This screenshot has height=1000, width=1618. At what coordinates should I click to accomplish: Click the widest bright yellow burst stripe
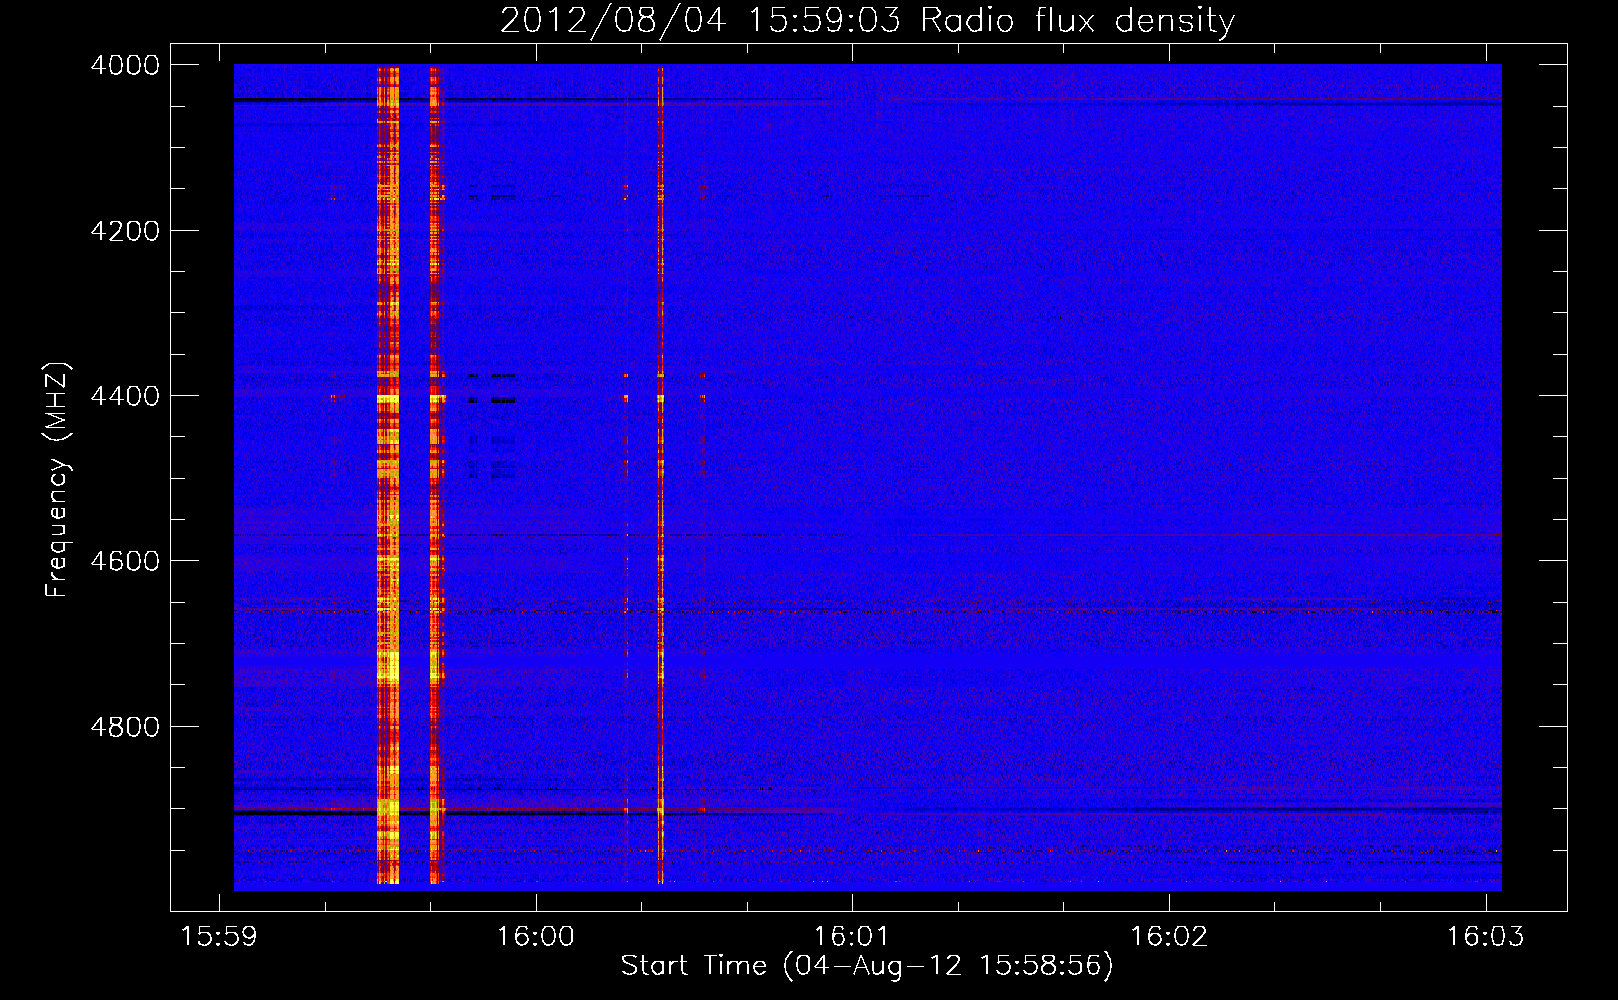click(x=388, y=475)
